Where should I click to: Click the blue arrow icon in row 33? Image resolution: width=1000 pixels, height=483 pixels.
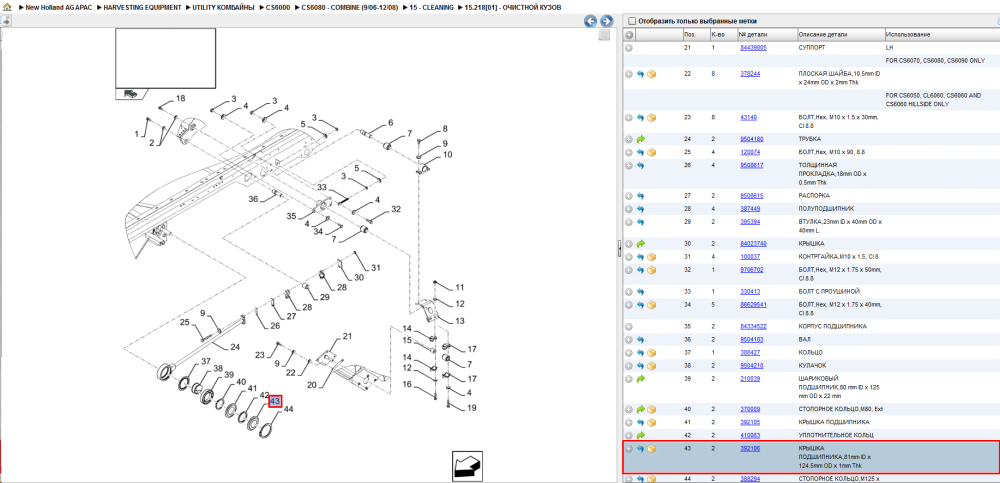pos(640,292)
